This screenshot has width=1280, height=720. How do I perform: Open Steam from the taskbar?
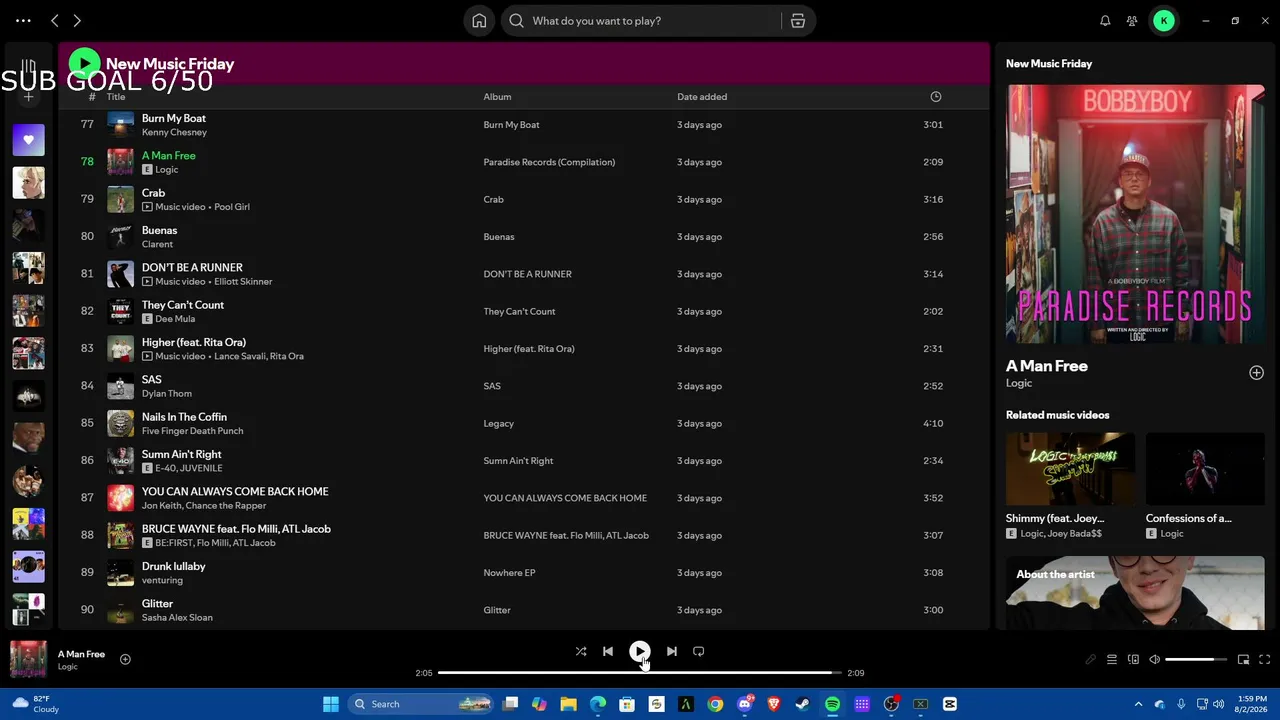[803, 704]
